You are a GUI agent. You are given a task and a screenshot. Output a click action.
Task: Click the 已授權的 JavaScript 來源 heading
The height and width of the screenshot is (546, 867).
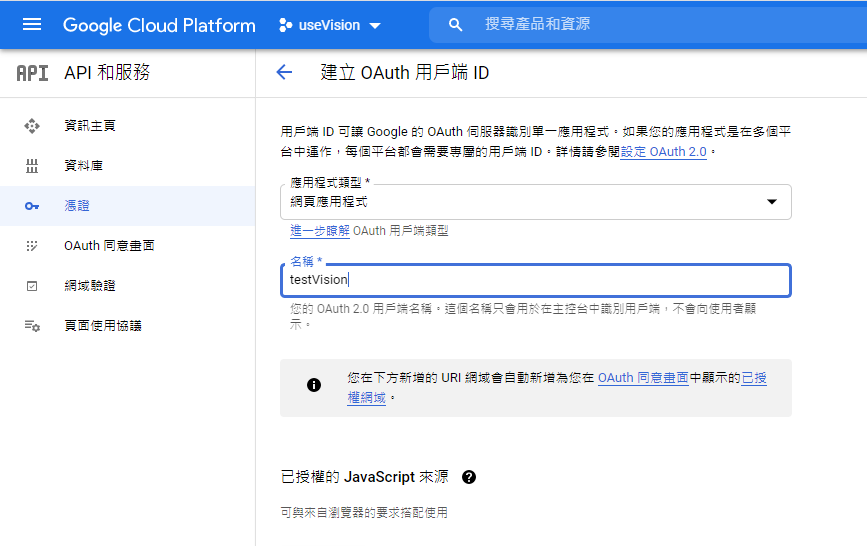click(x=365, y=477)
